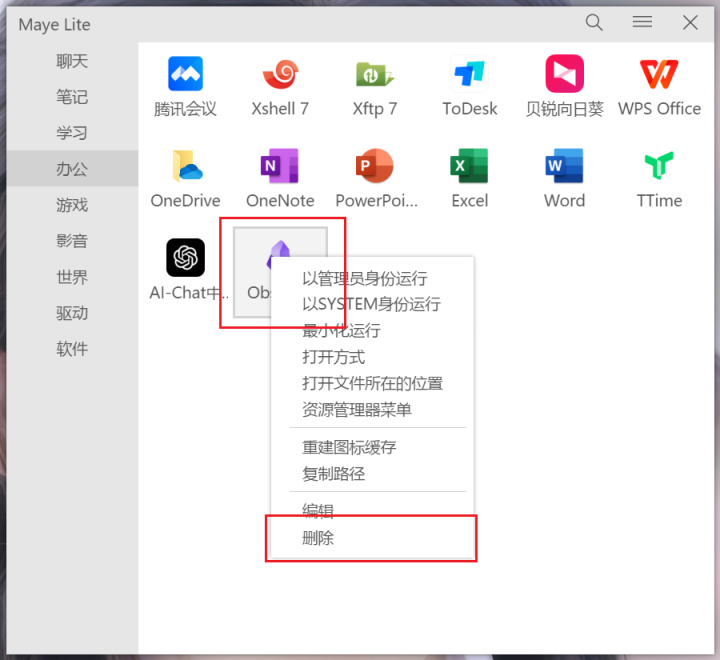
Task: Launch PowerPoint
Action: click(375, 166)
